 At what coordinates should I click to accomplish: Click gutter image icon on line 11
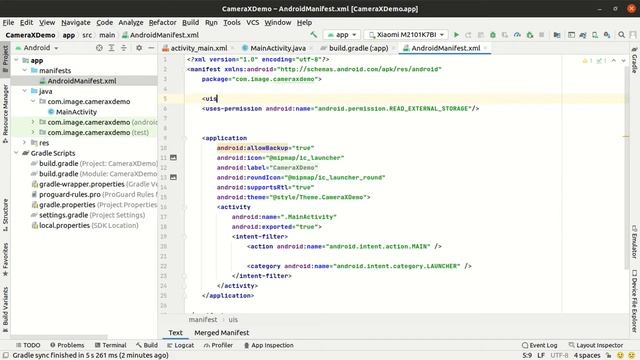click(173, 158)
